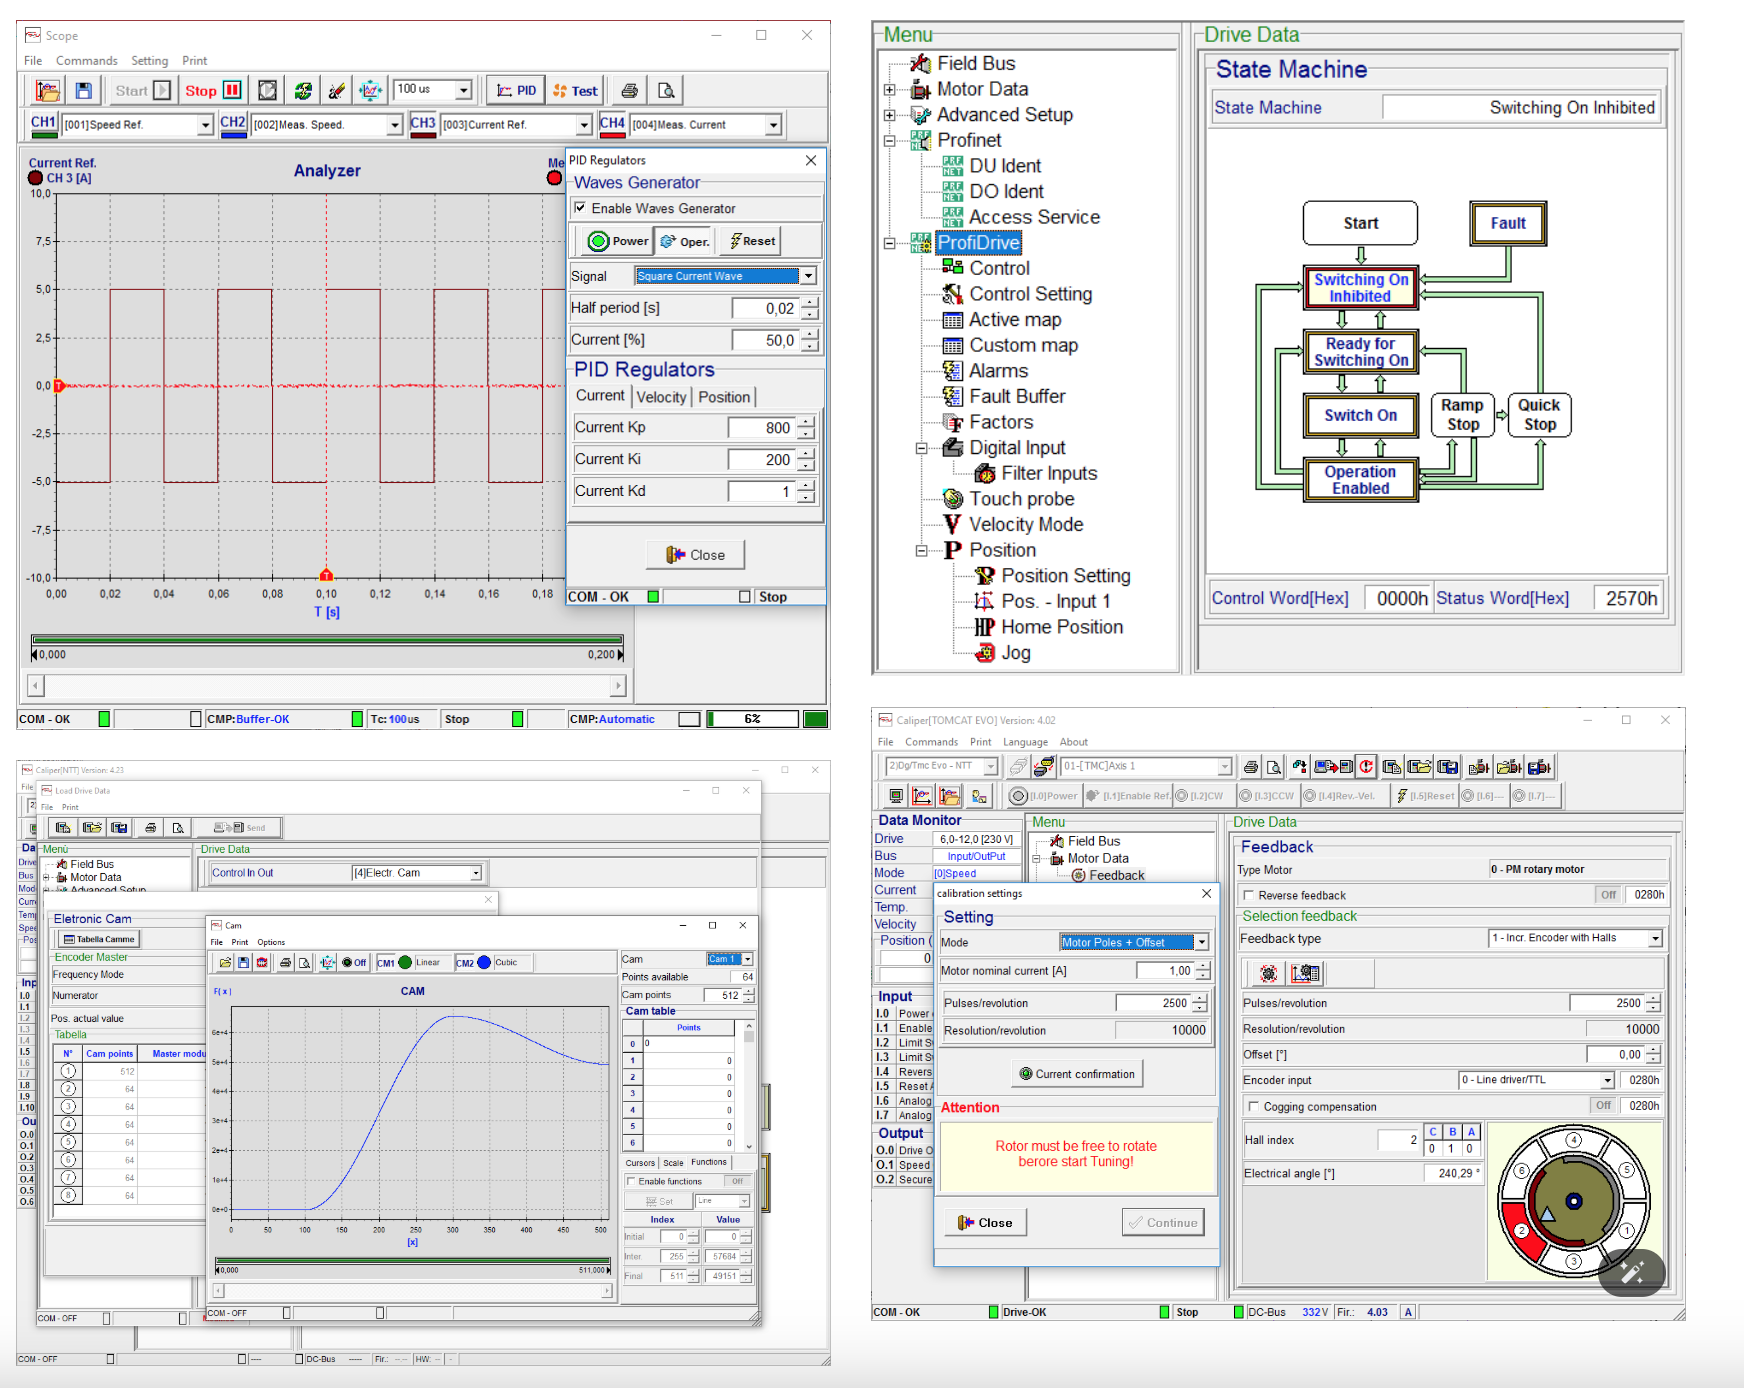This screenshot has width=1744, height=1388.
Task: Switch to the Position PID tab
Action: coord(724,397)
